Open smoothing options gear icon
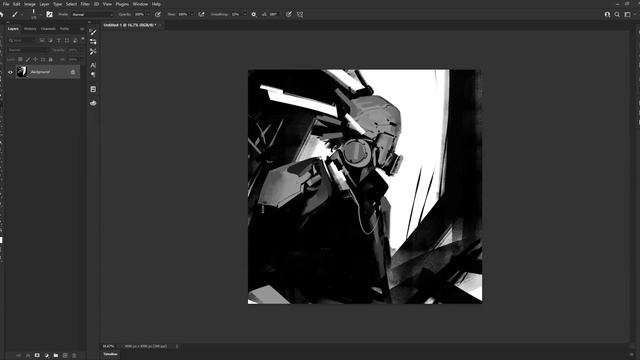 click(x=253, y=14)
